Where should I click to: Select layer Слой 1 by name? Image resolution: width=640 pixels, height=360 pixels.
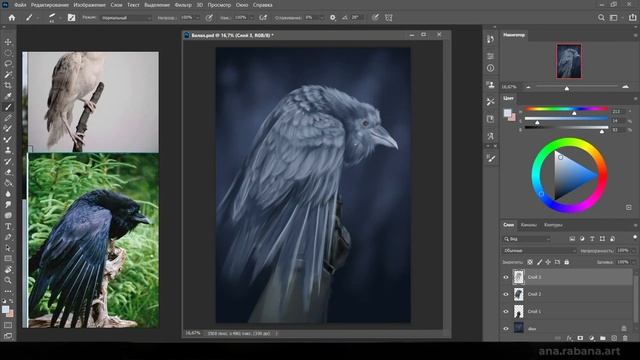[x=534, y=311]
